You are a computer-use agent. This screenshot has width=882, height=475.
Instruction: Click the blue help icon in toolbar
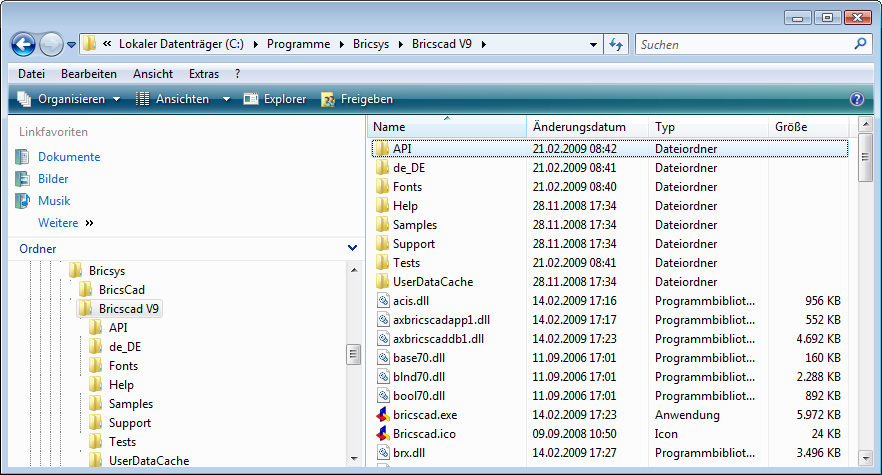[x=857, y=99]
